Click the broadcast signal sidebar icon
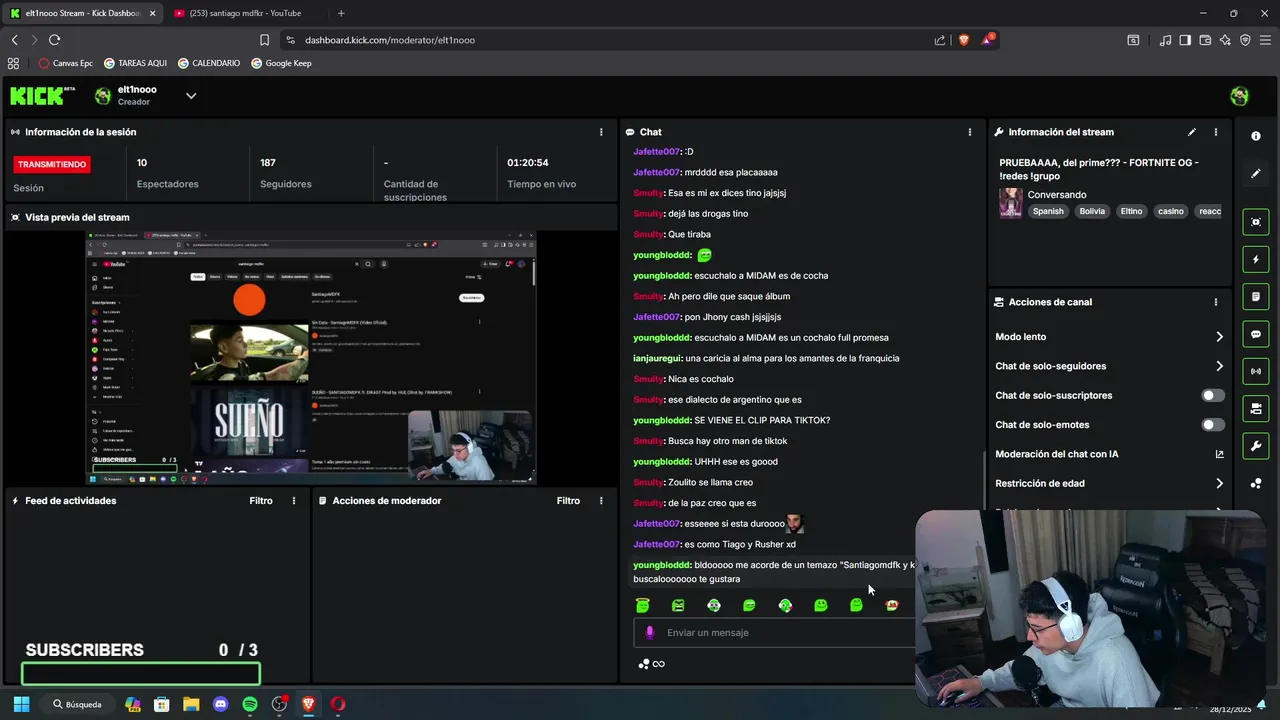The image size is (1280, 720). pyautogui.click(x=1256, y=371)
